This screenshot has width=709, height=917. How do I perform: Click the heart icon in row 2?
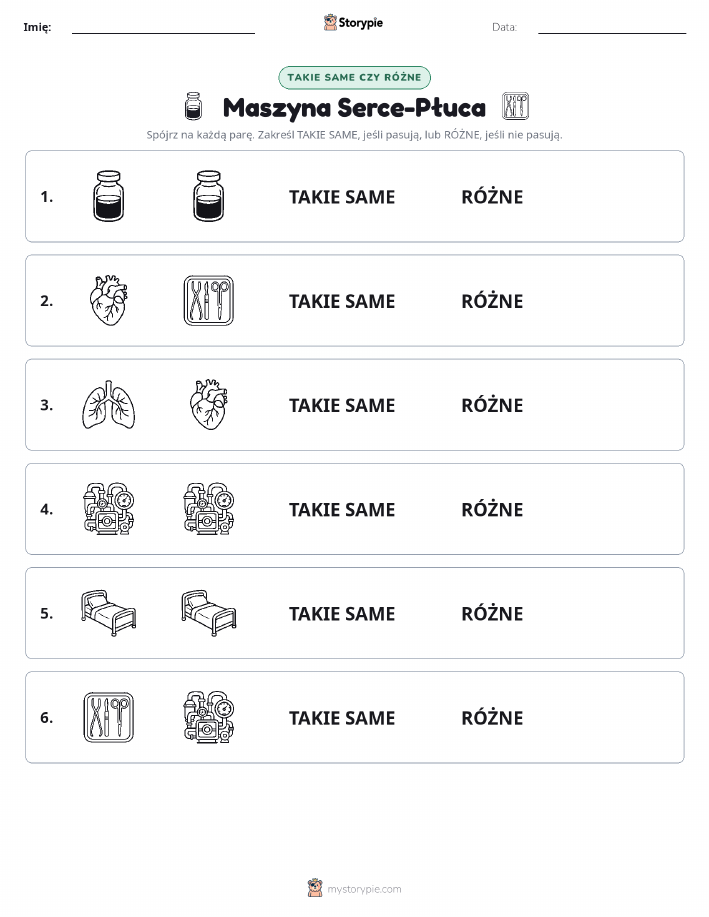109,301
